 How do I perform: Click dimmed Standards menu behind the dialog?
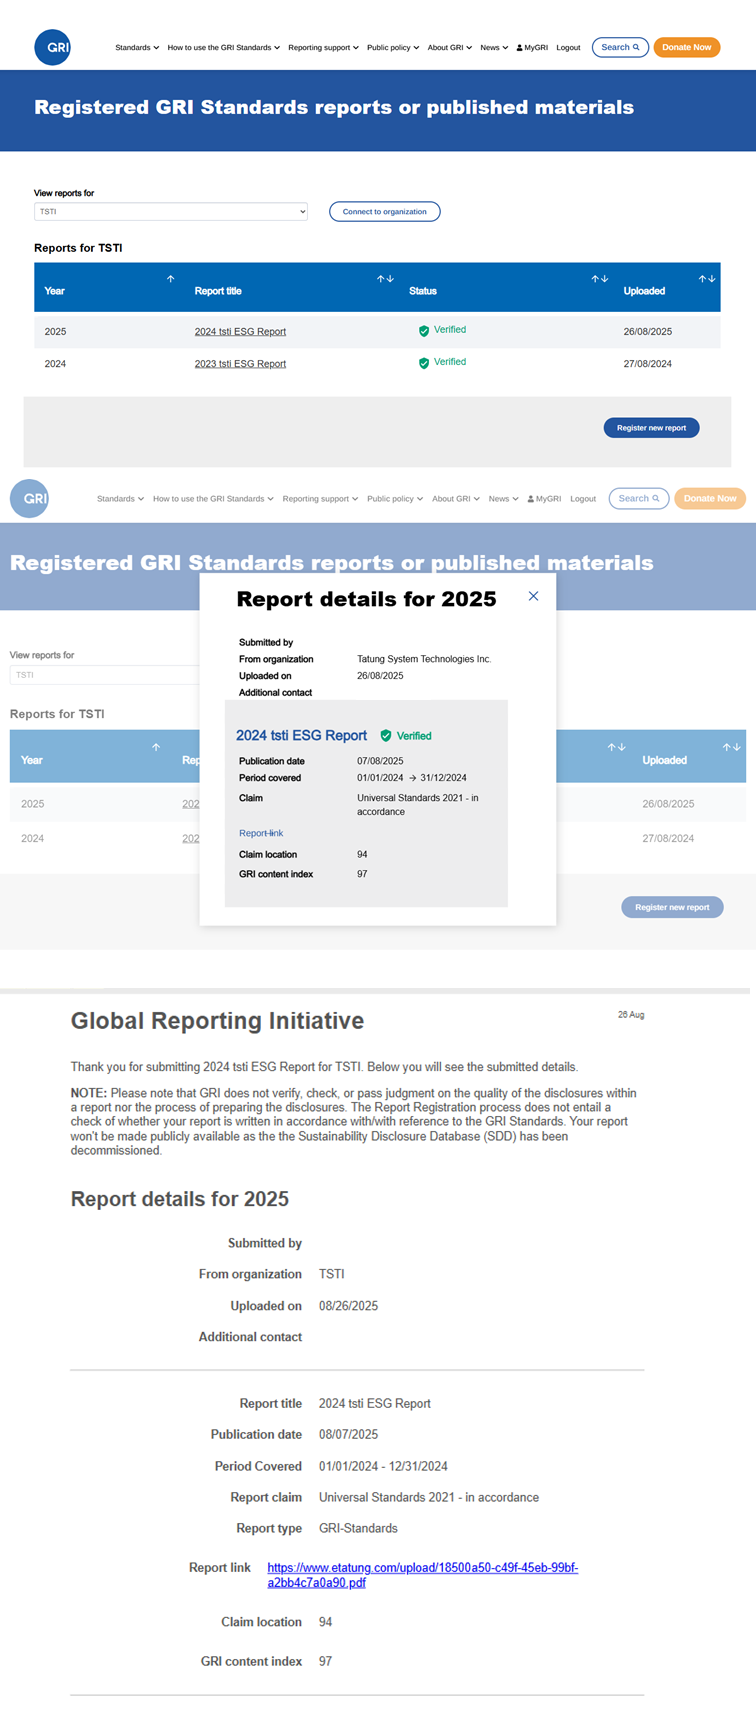[x=120, y=498]
